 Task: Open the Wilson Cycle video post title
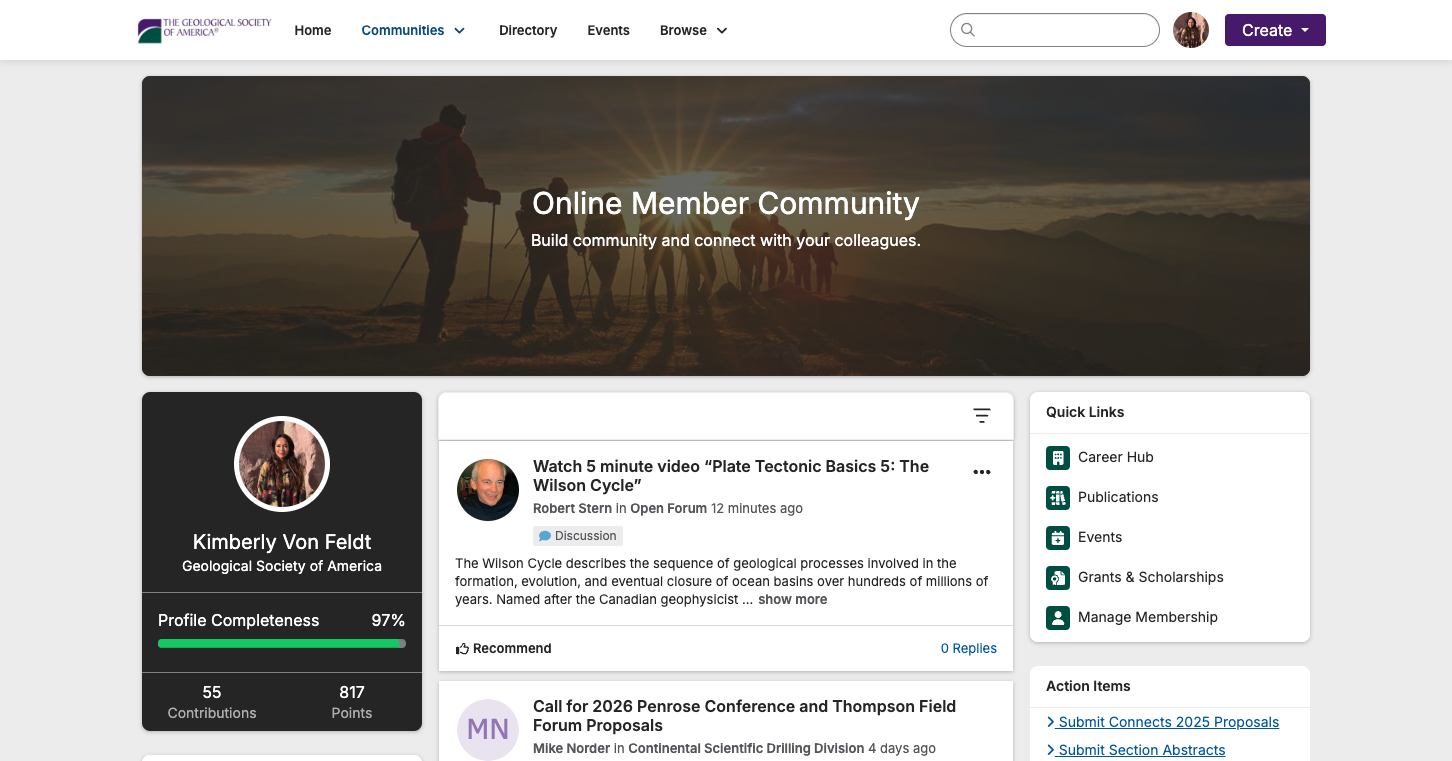(x=731, y=476)
